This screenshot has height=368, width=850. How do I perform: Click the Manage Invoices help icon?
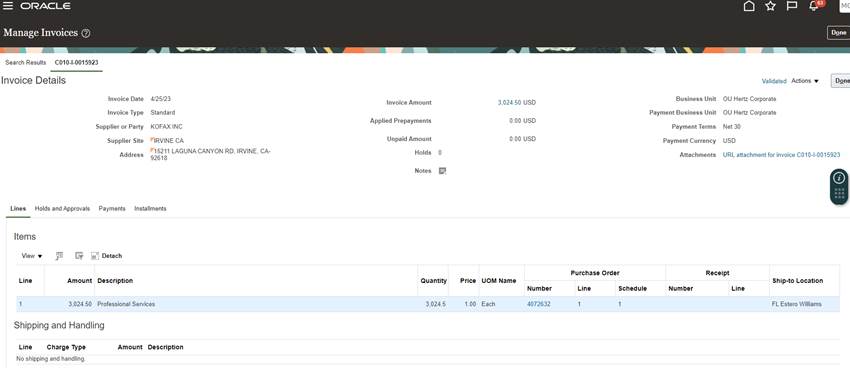[x=86, y=33]
